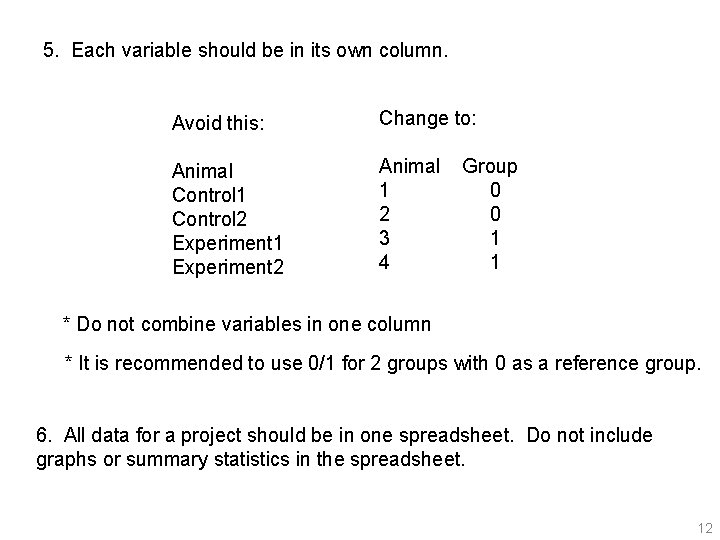Click the 'Experiment1' entry
The height and width of the screenshot is (540, 720).
point(228,243)
